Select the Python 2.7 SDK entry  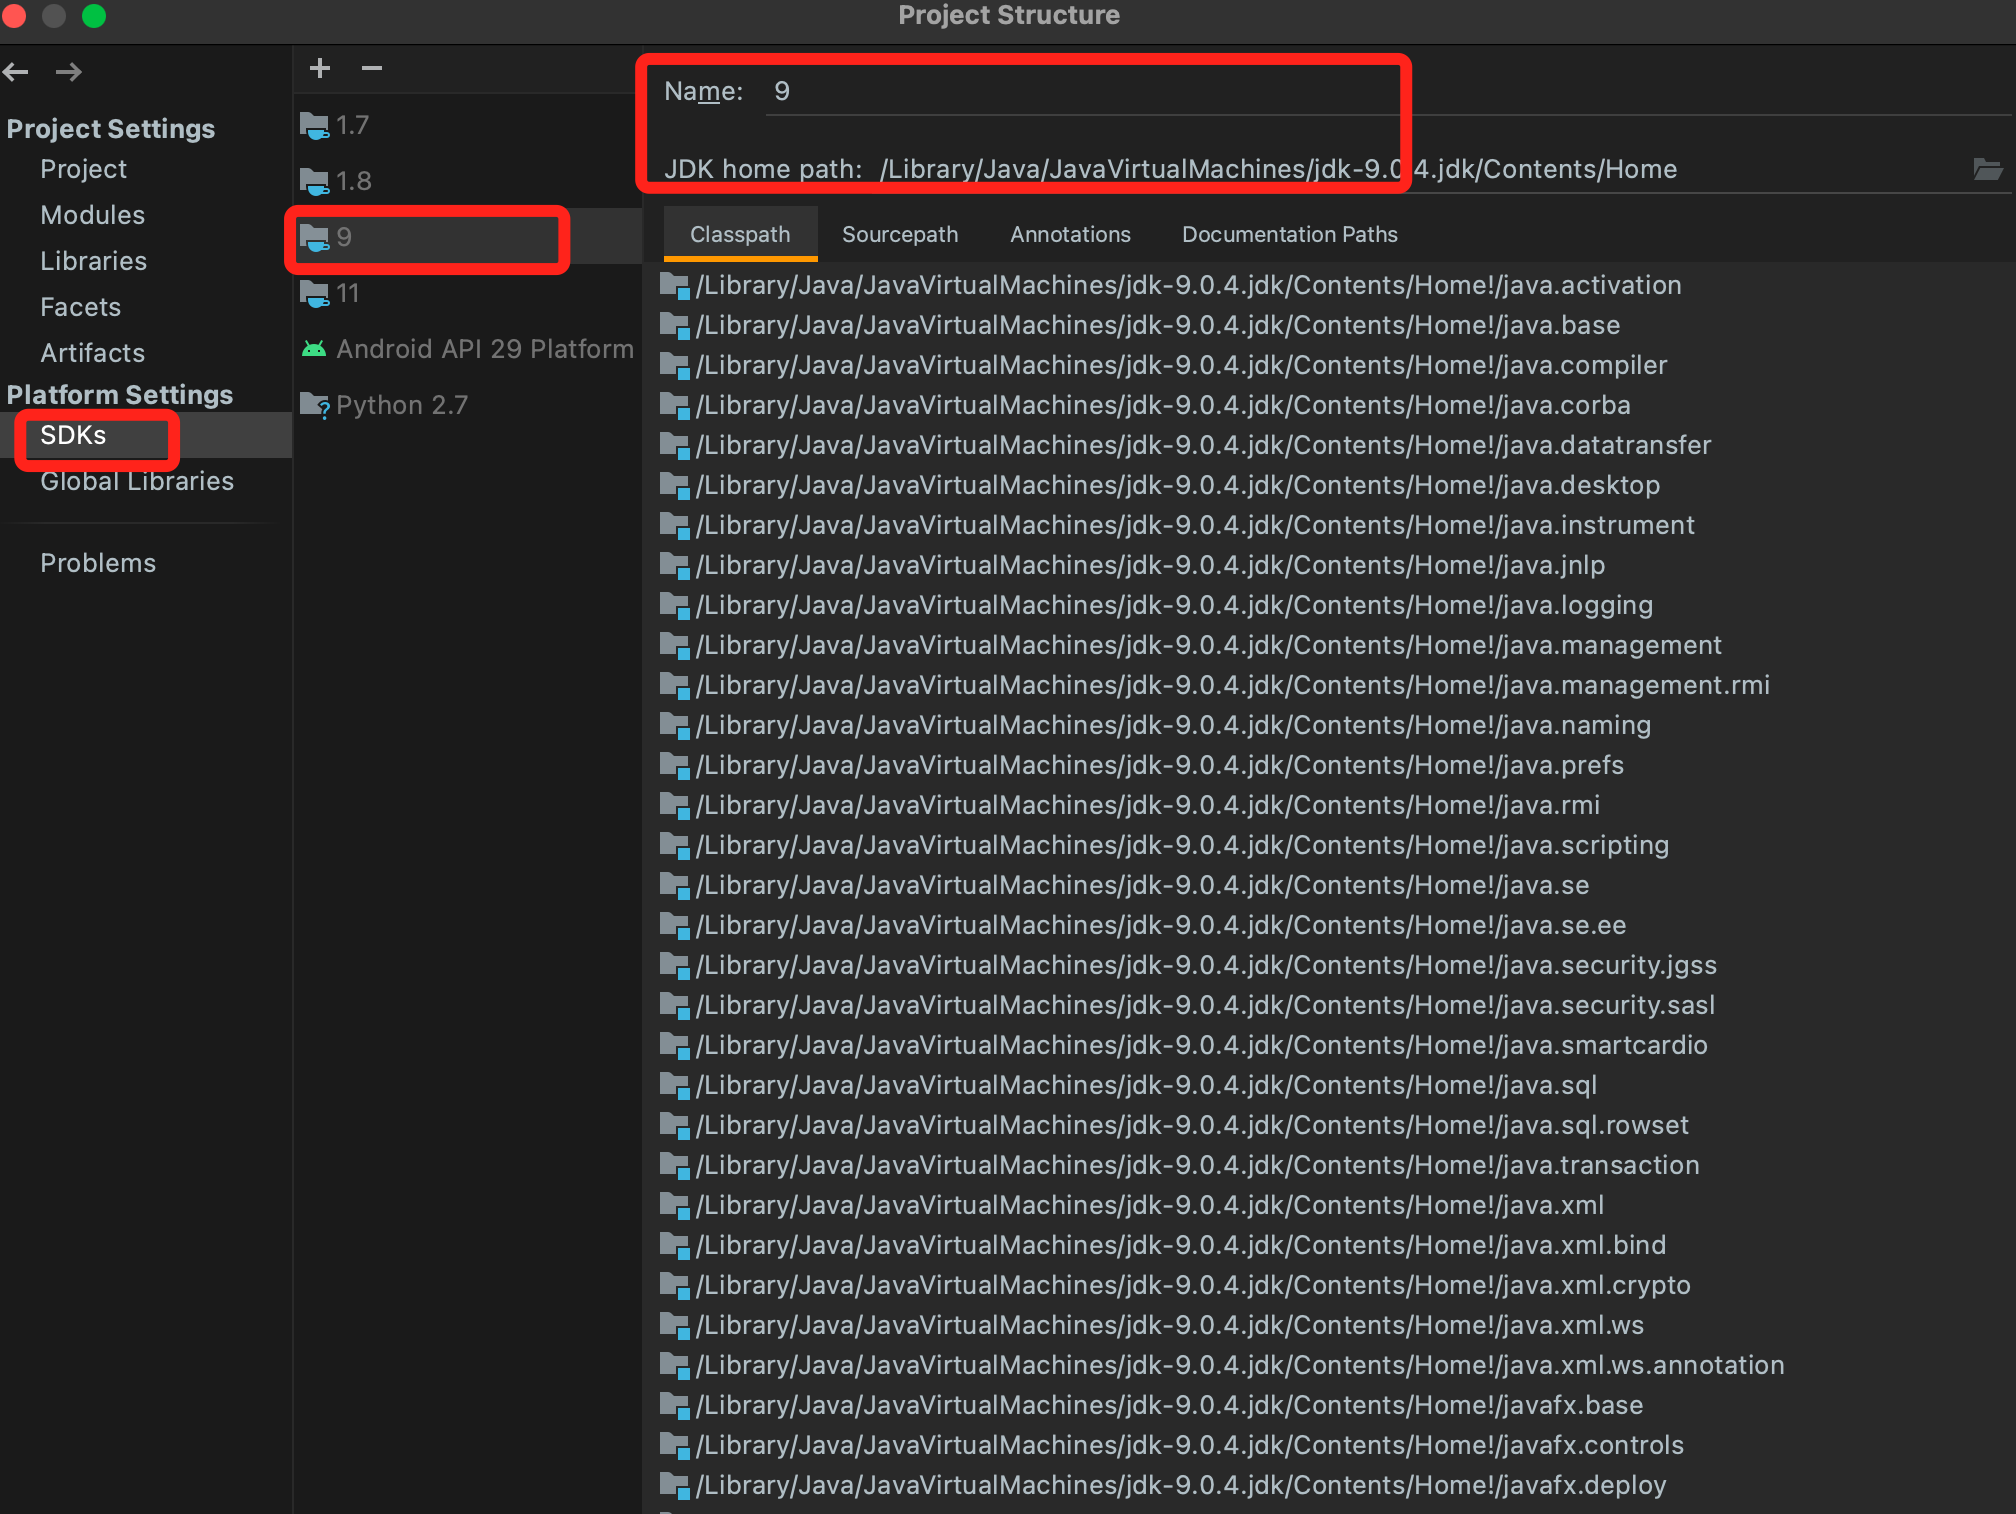401,405
